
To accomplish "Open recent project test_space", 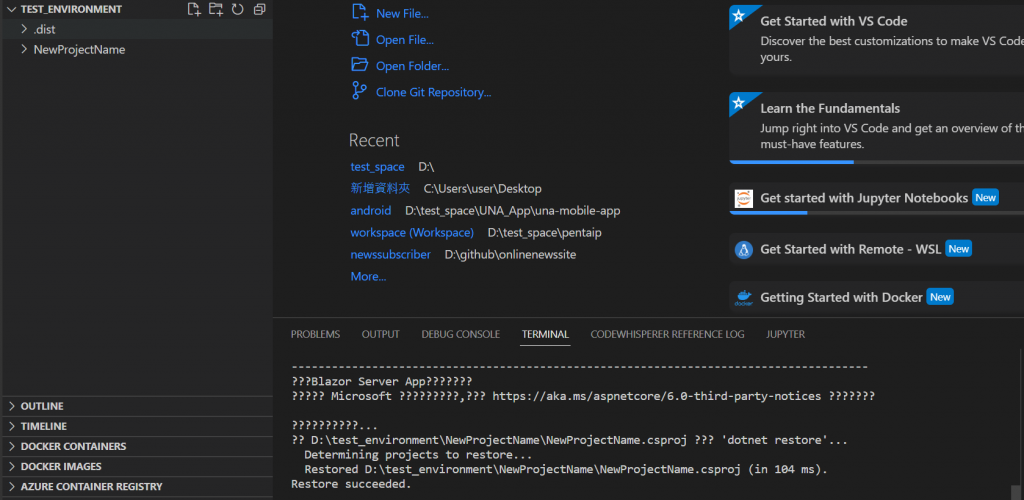I will [377, 167].
